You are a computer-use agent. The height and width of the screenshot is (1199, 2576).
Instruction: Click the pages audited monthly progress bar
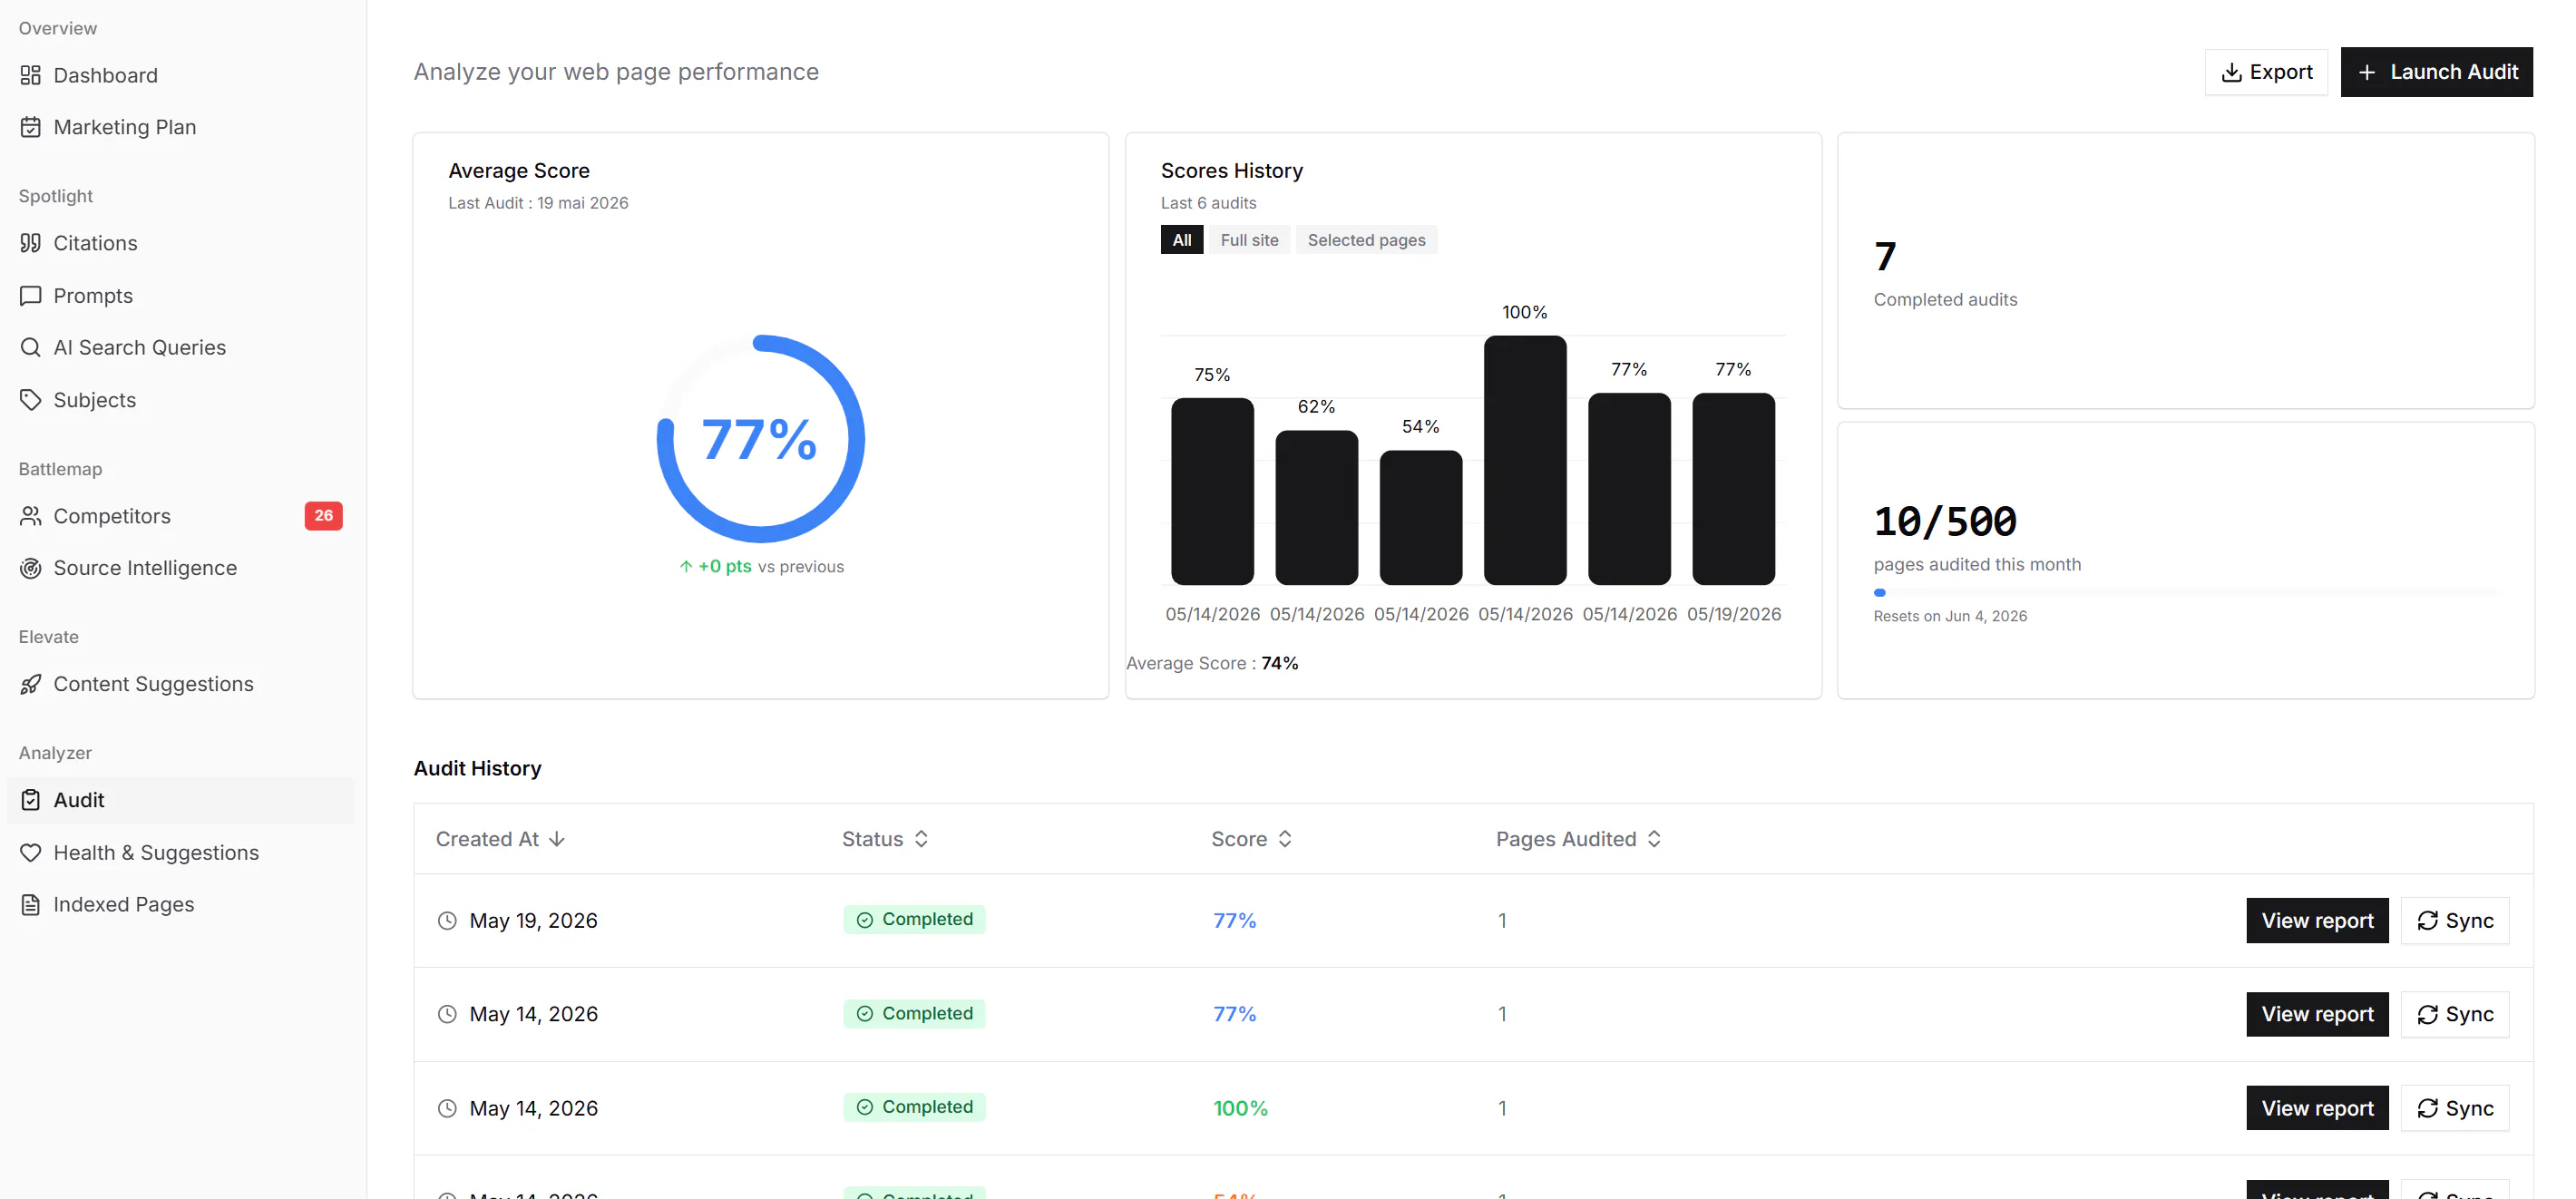pos(2185,593)
